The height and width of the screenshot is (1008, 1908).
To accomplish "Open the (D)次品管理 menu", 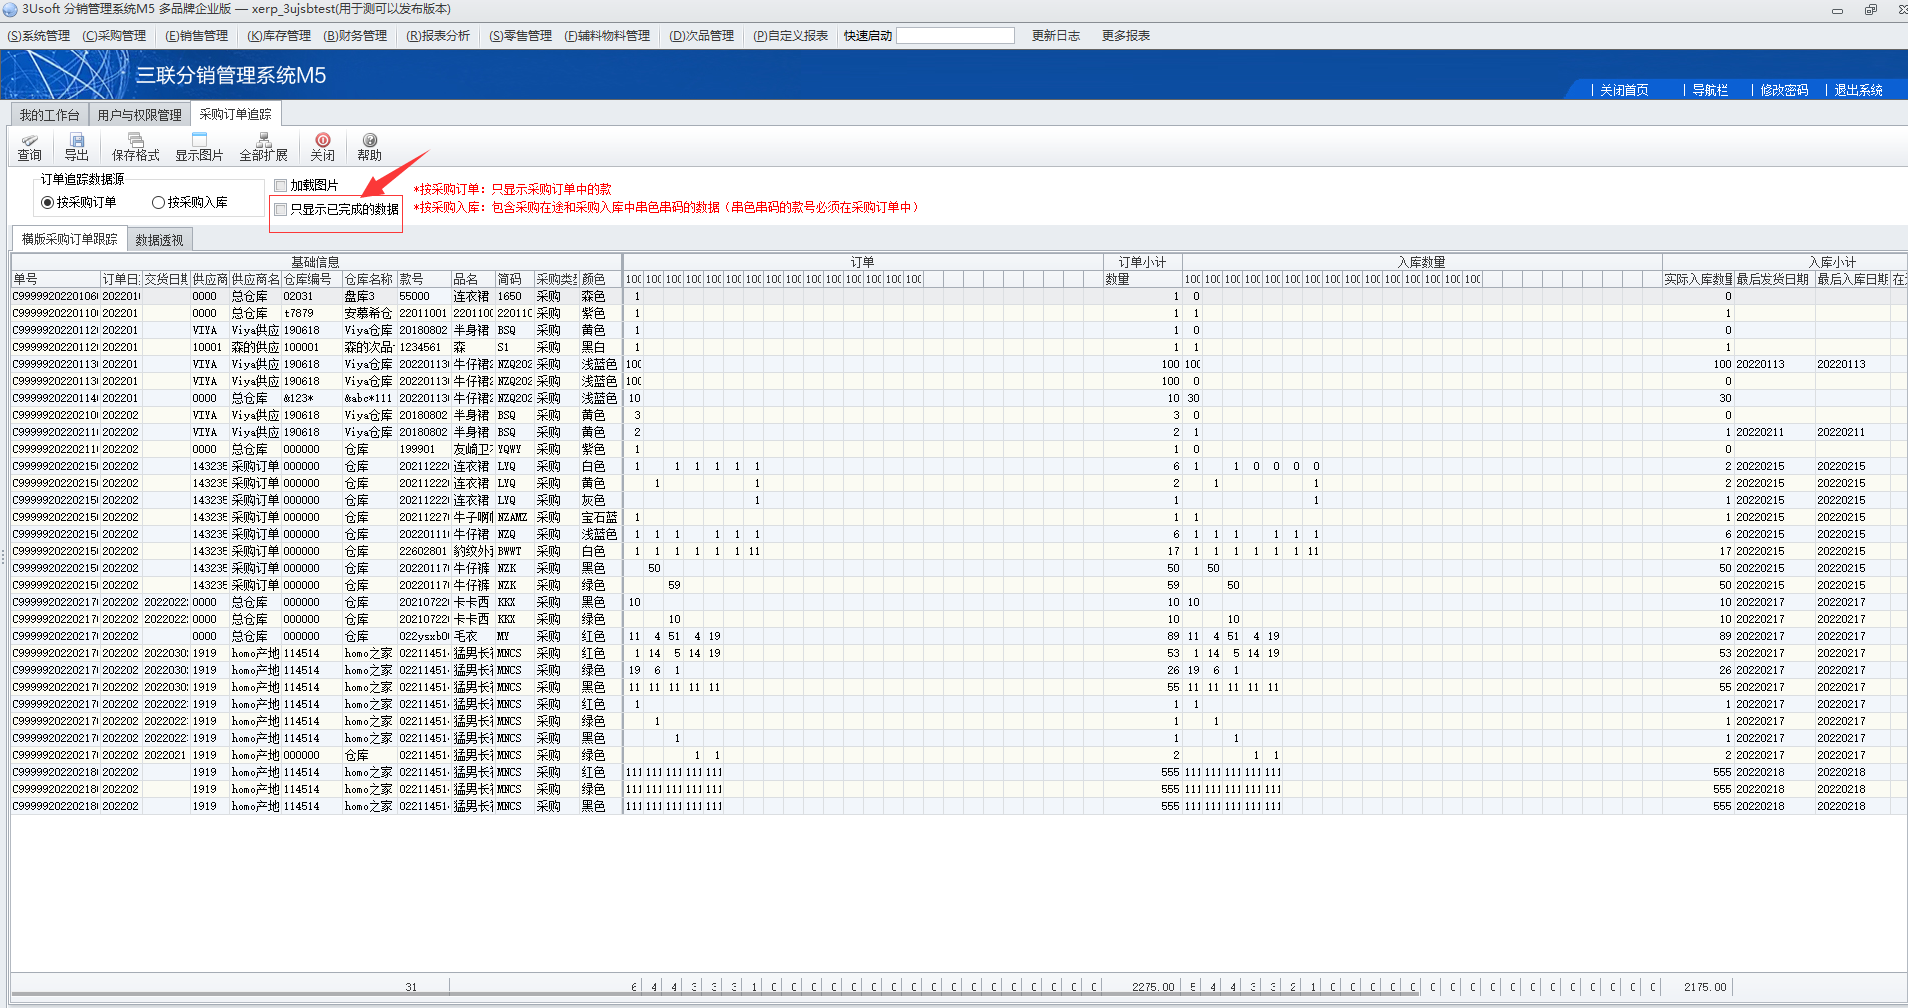I will coord(701,36).
